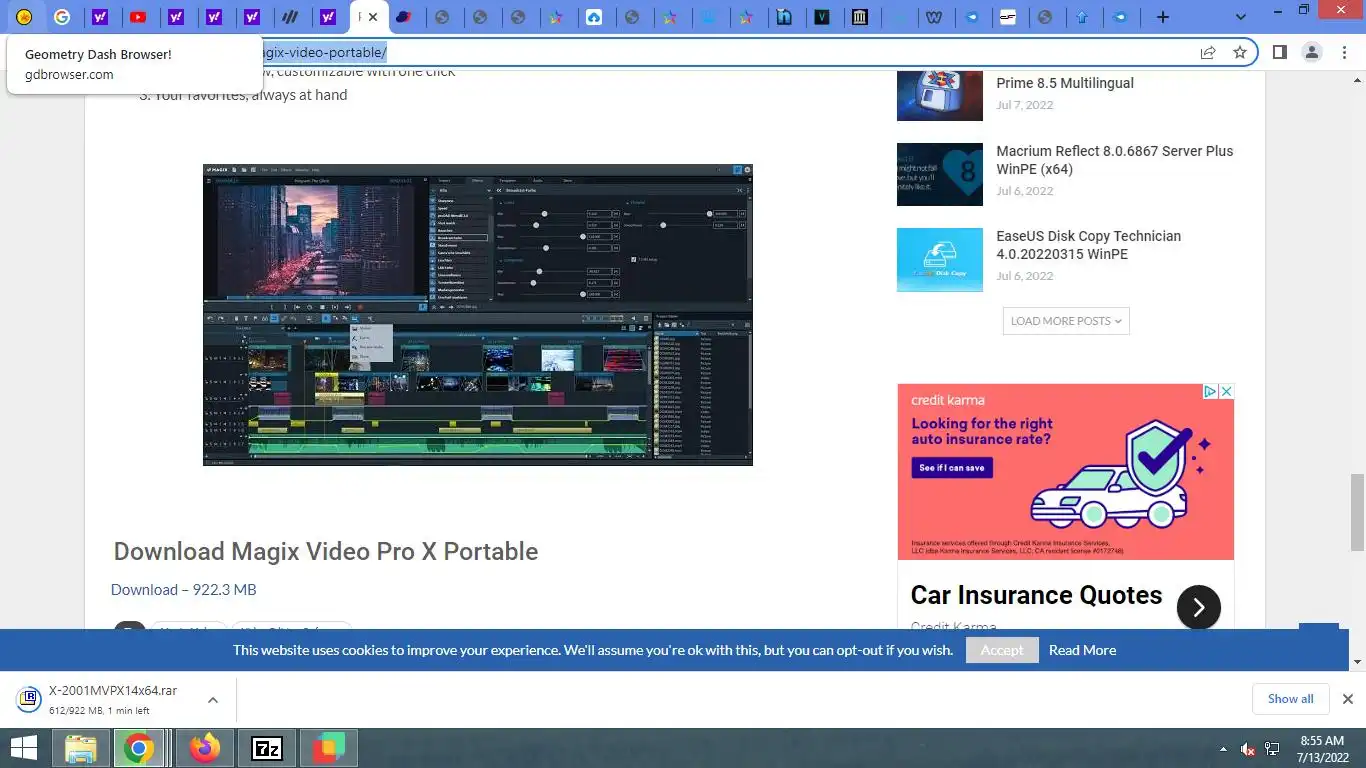Switch to the Geometry Dash Browser tab

pyautogui.click(x=24, y=17)
